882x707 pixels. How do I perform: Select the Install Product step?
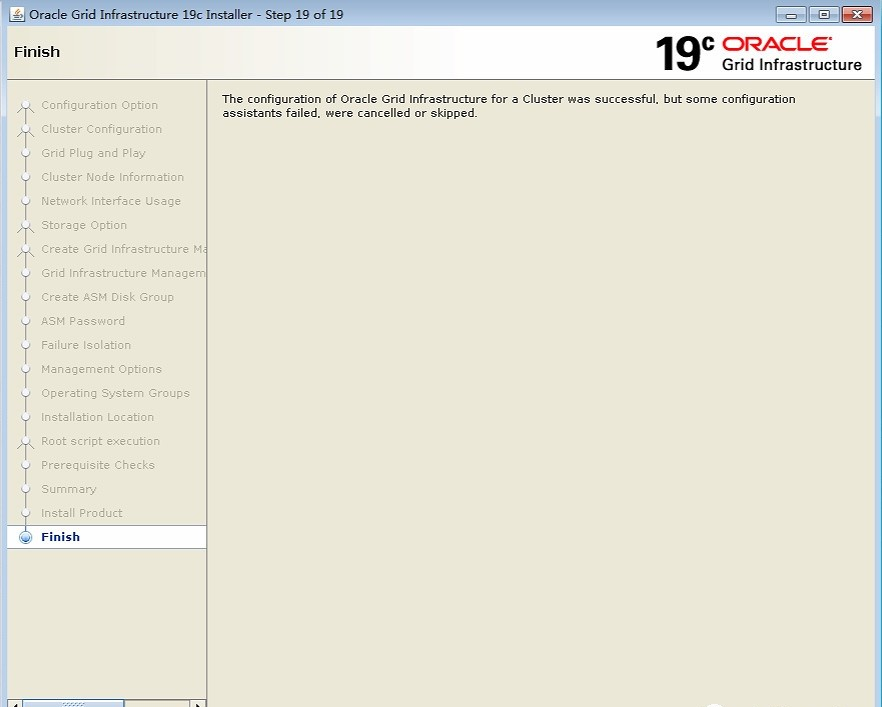click(x=82, y=513)
